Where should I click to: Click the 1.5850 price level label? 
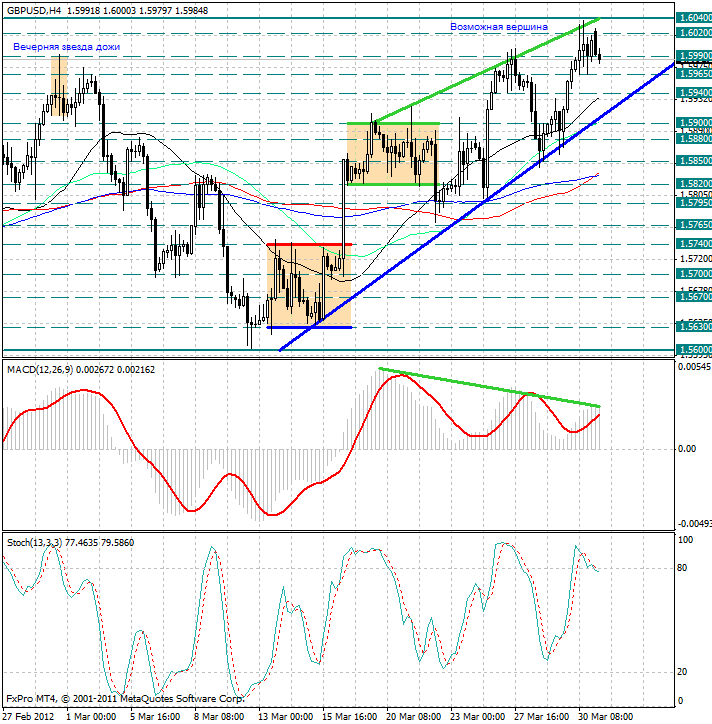694,161
